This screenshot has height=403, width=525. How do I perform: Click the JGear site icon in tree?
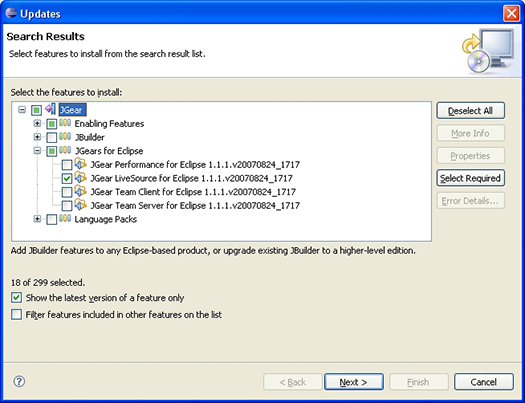51,109
